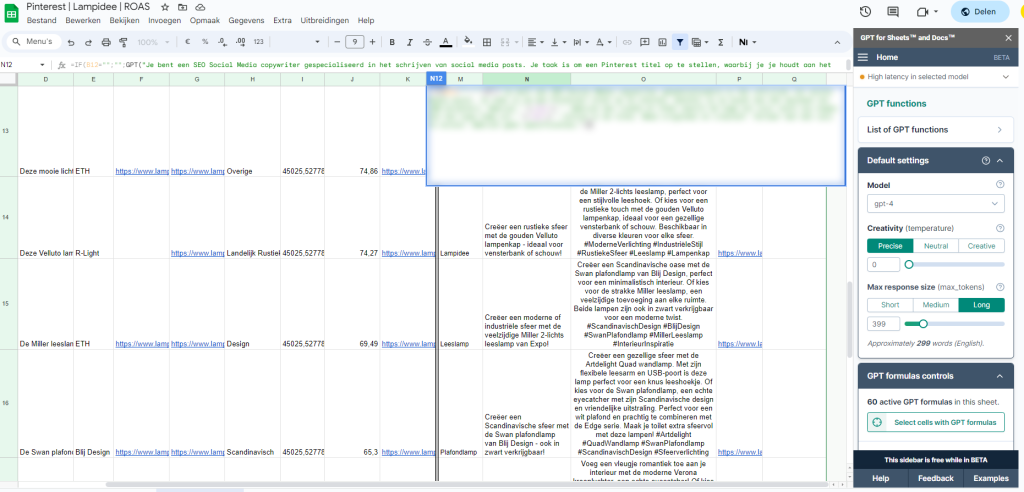Open the Invoegen menu
Viewport: 1024px width, 492px height.
(165, 20)
